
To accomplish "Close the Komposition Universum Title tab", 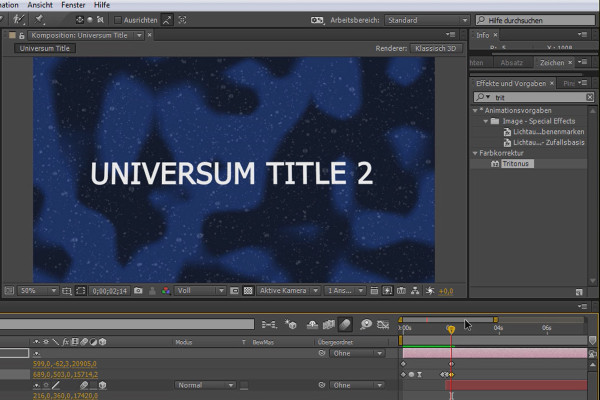I will pos(150,35).
